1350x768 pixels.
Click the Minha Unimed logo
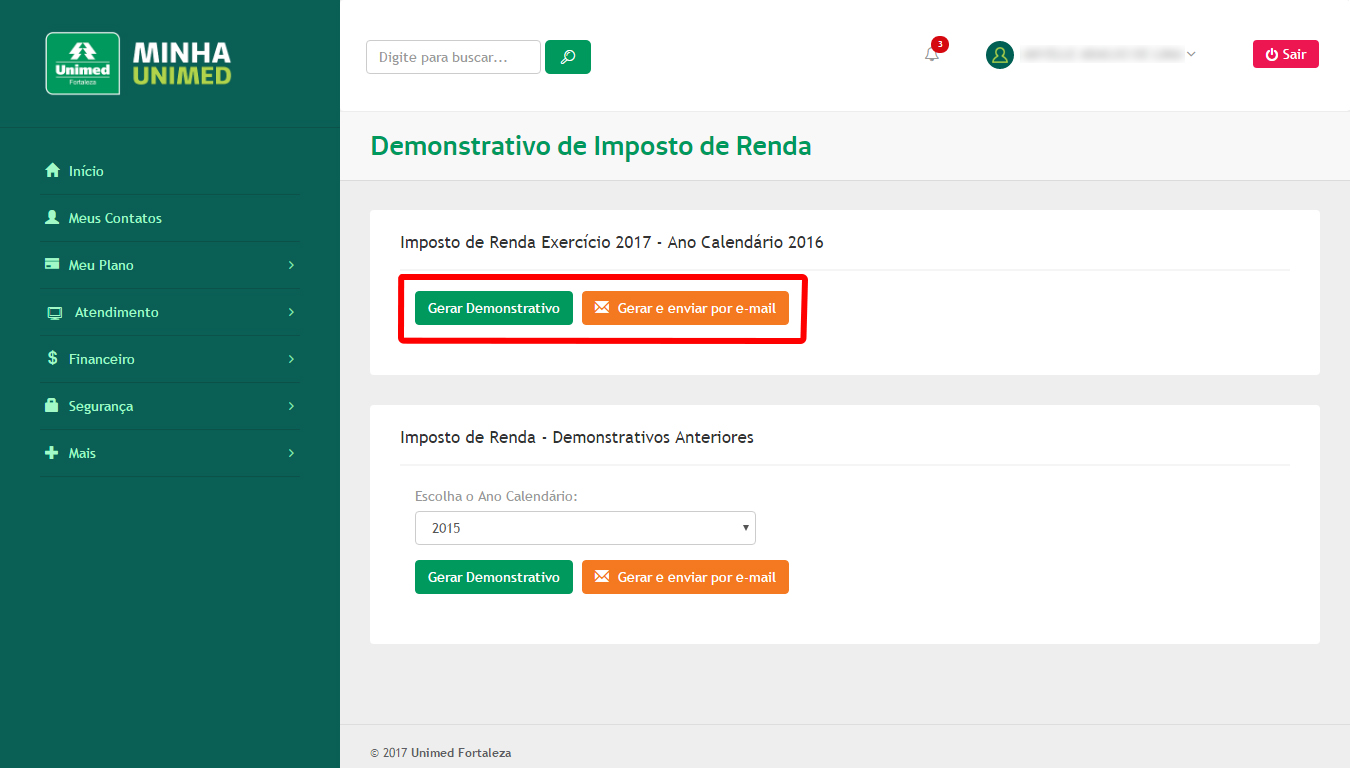[139, 63]
